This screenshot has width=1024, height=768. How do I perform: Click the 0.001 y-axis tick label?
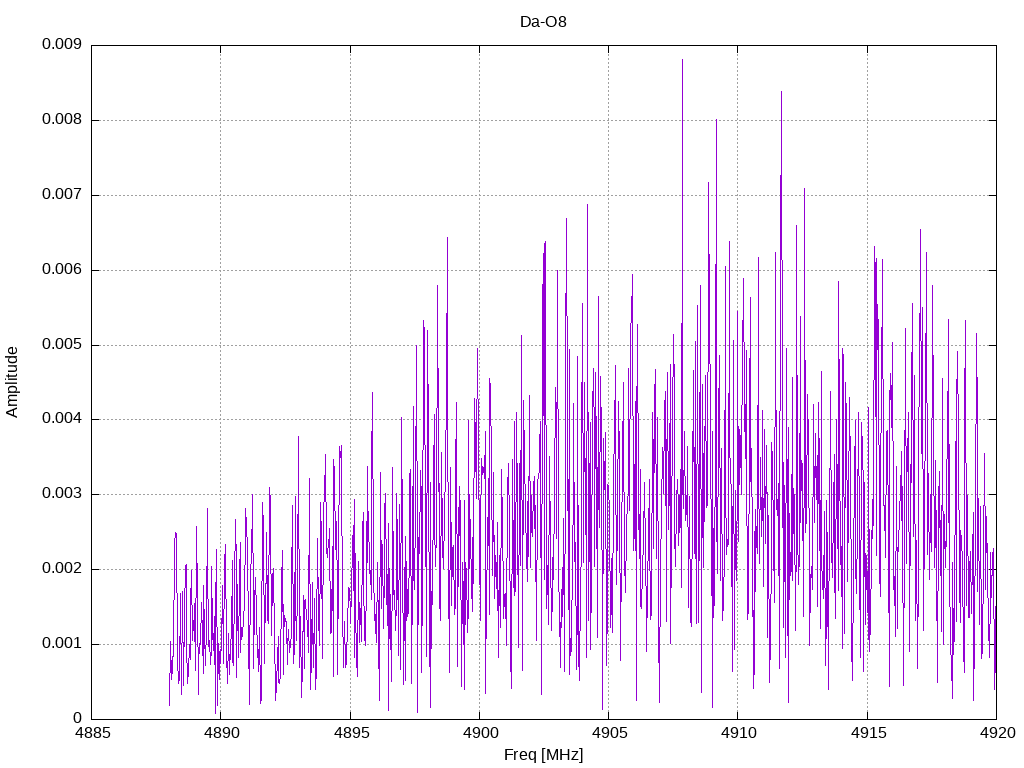pyautogui.click(x=62, y=643)
